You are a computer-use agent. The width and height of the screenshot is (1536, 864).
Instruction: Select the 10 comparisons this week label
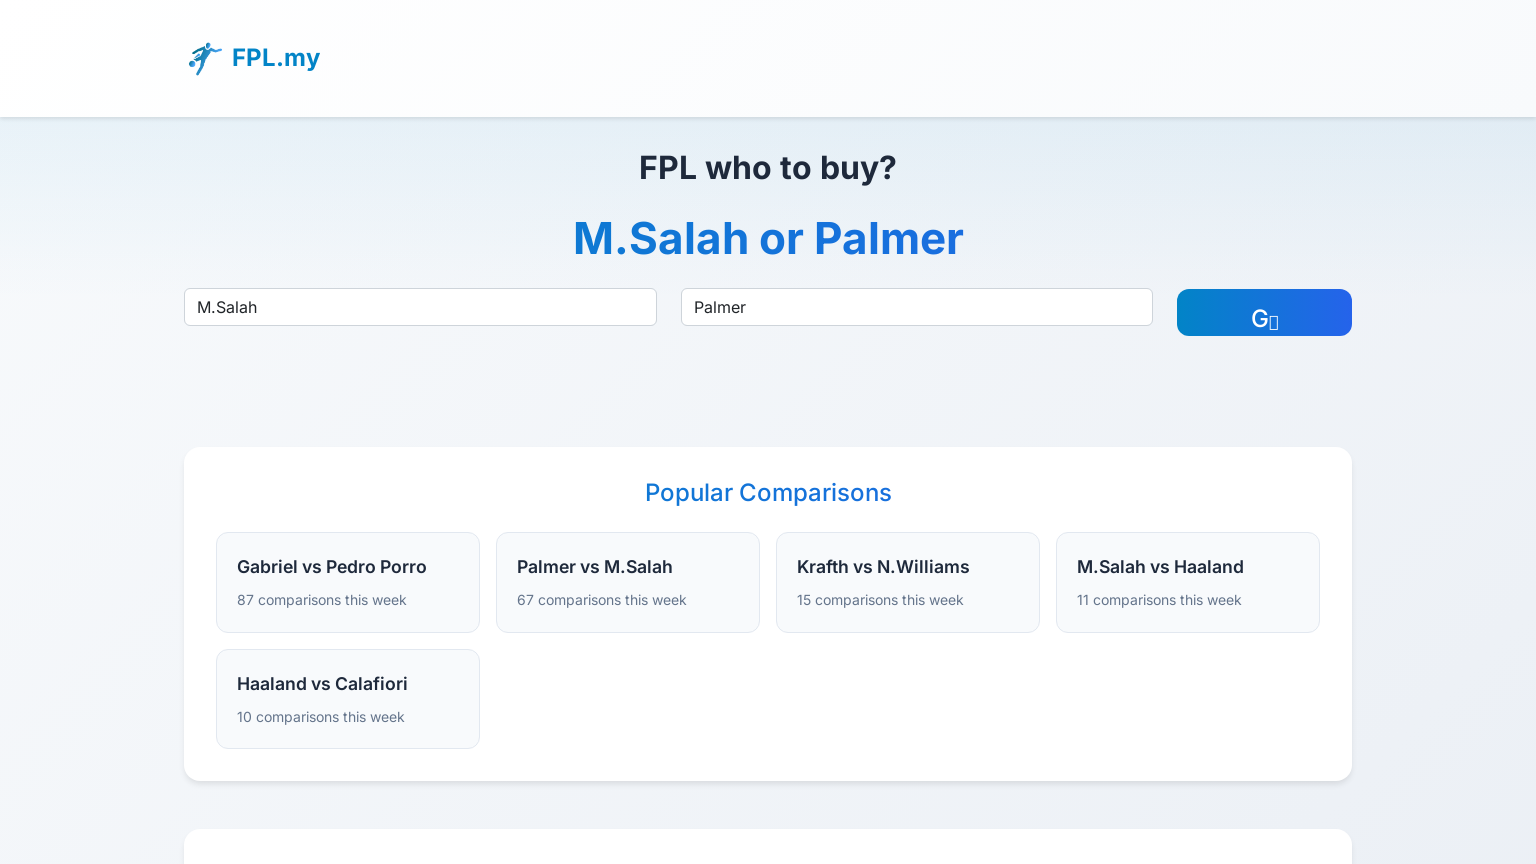(320, 717)
